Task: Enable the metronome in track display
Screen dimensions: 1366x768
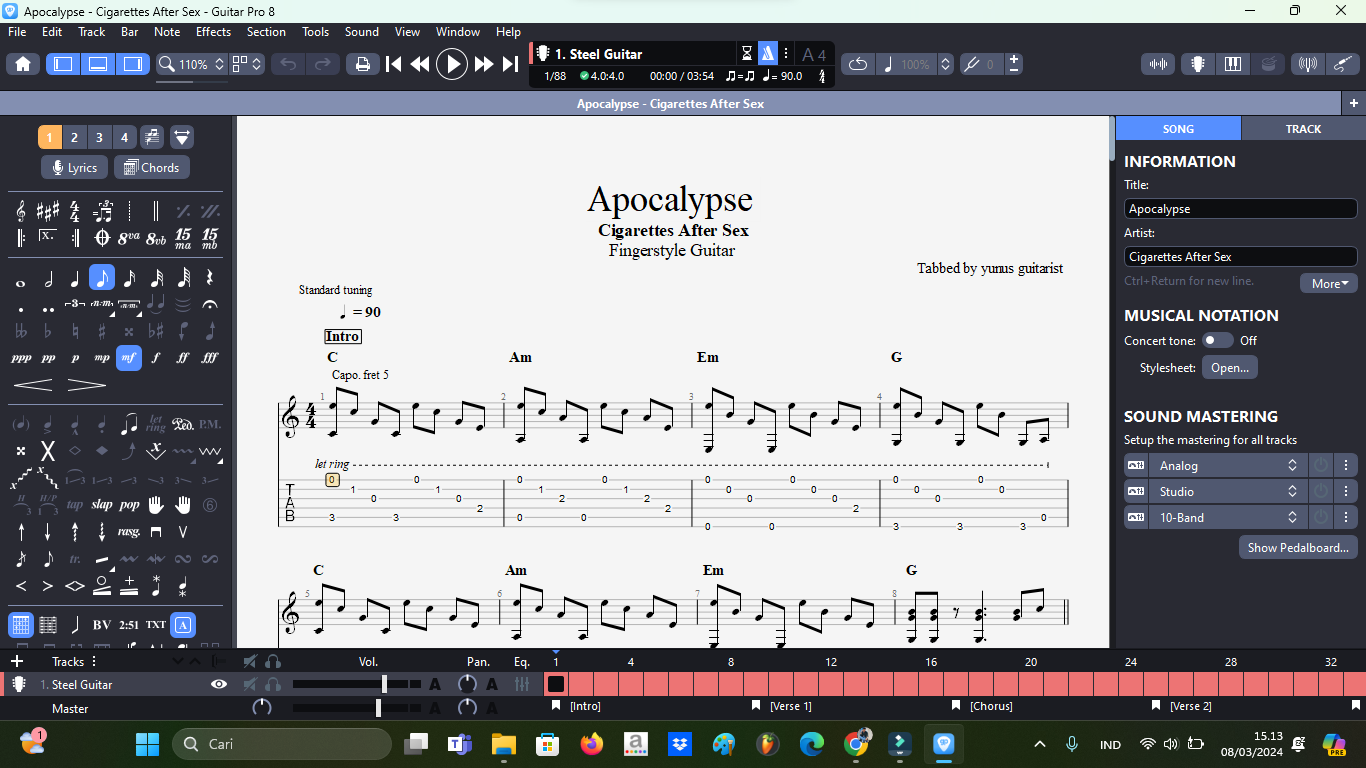Action: (x=767, y=53)
